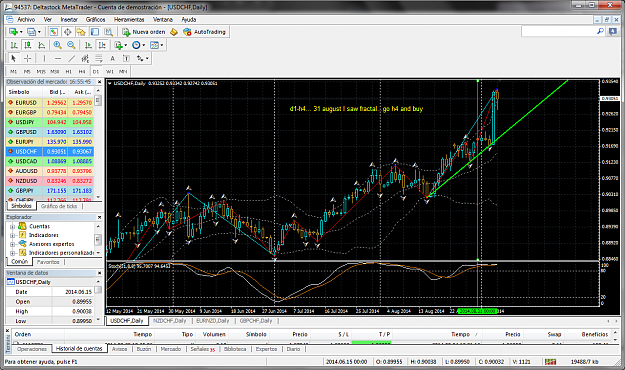Viewport: 625px width, 370px height.
Task: Switch timeframe to D1
Action: pyautogui.click(x=96, y=71)
